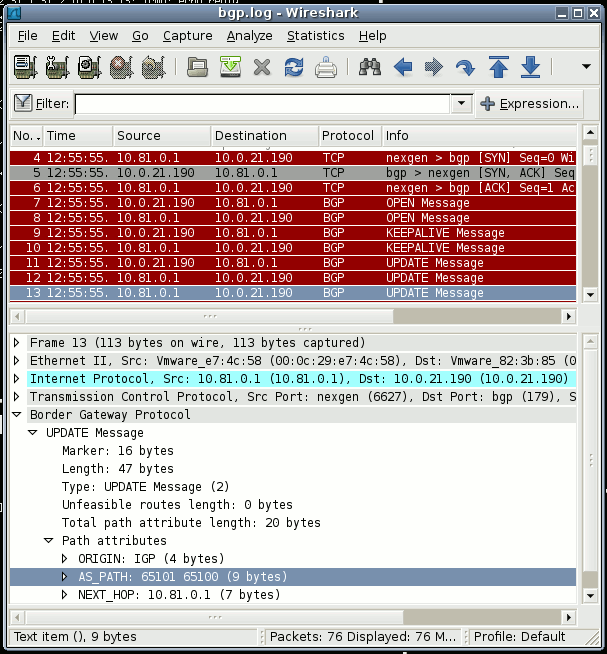Select 'Type: UPDATE Message (2)' field

coord(146,486)
